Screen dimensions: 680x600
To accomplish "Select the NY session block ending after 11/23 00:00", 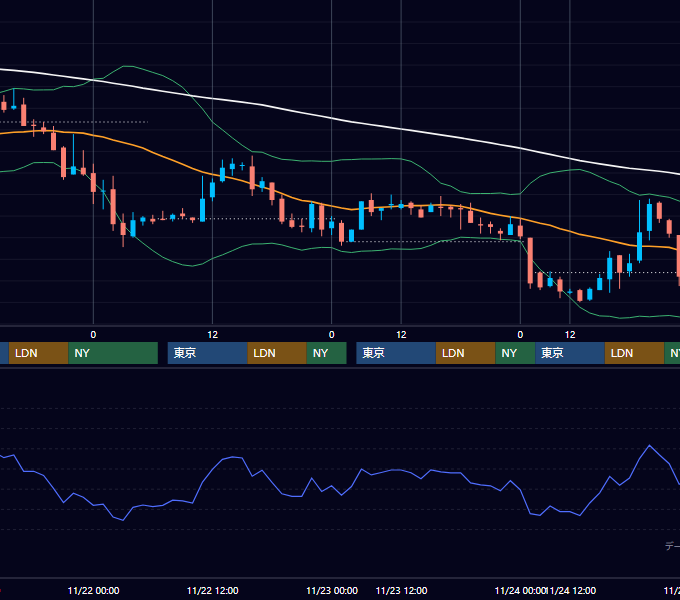I will tap(327, 353).
